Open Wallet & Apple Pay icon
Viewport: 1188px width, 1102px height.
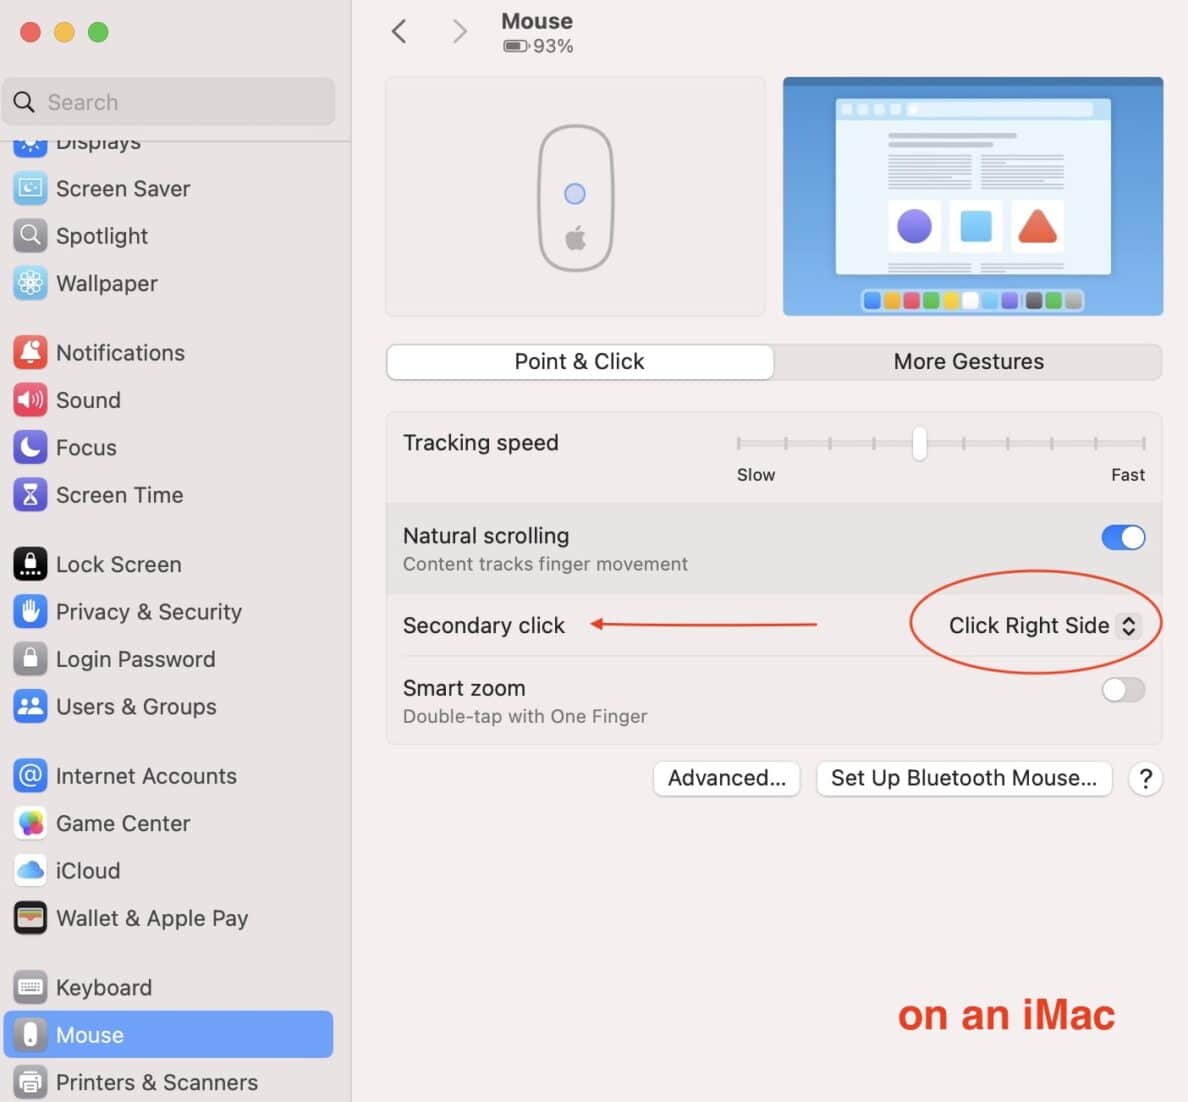click(x=30, y=918)
